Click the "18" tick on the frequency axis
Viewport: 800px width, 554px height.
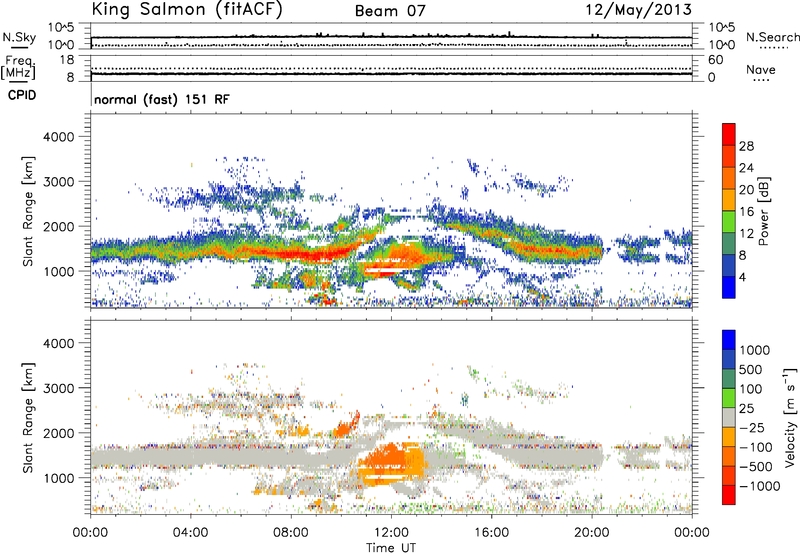[67, 60]
